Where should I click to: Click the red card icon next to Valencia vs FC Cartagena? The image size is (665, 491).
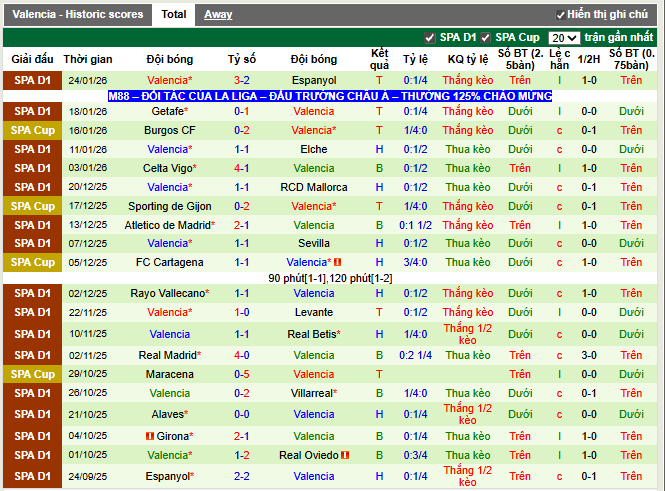(338, 262)
